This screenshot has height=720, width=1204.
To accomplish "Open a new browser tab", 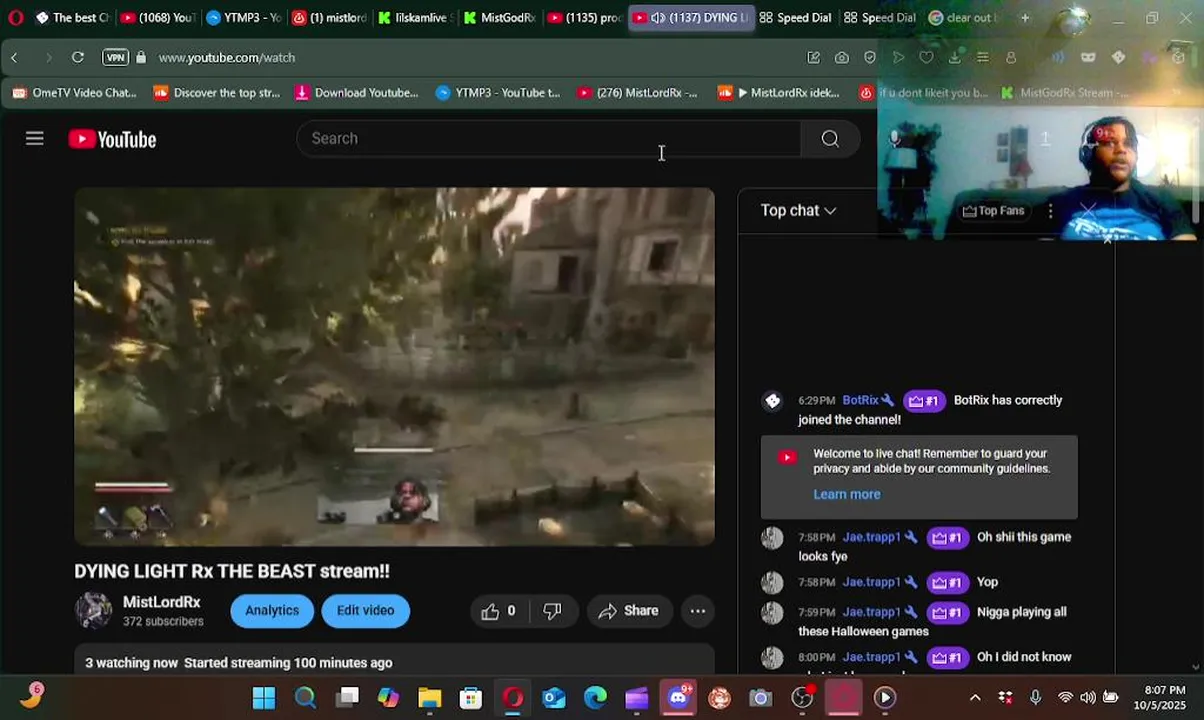I will tap(1025, 18).
